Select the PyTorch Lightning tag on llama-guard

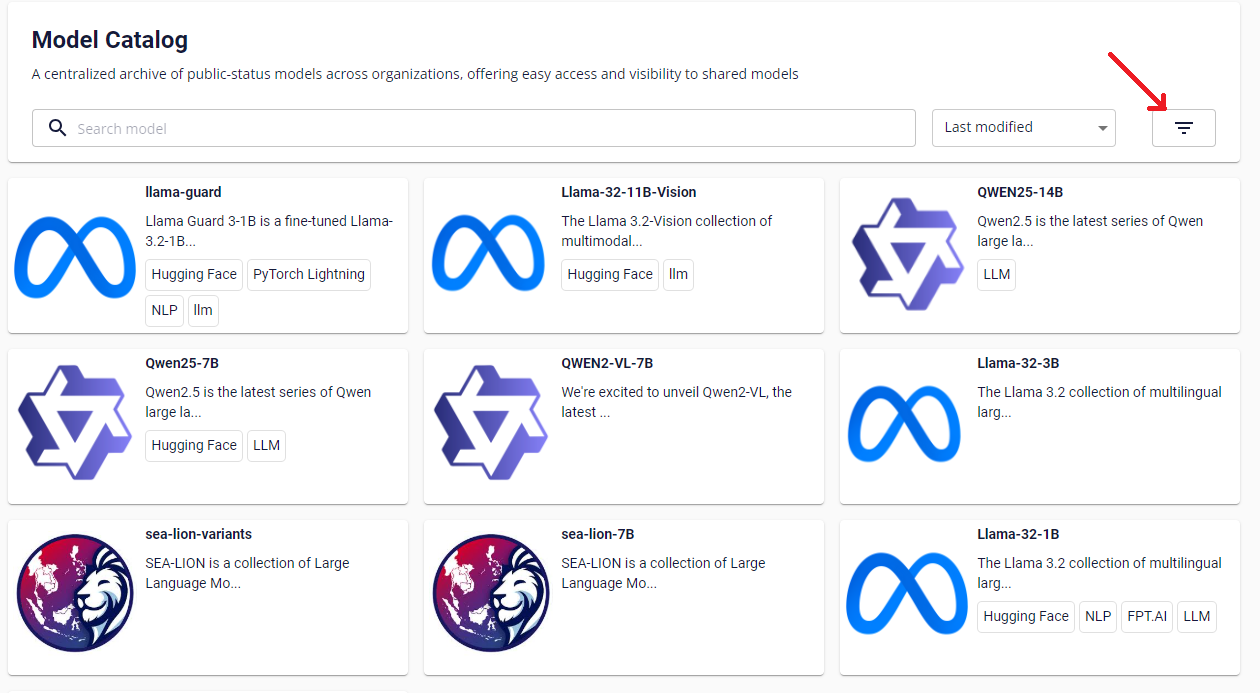(x=309, y=275)
